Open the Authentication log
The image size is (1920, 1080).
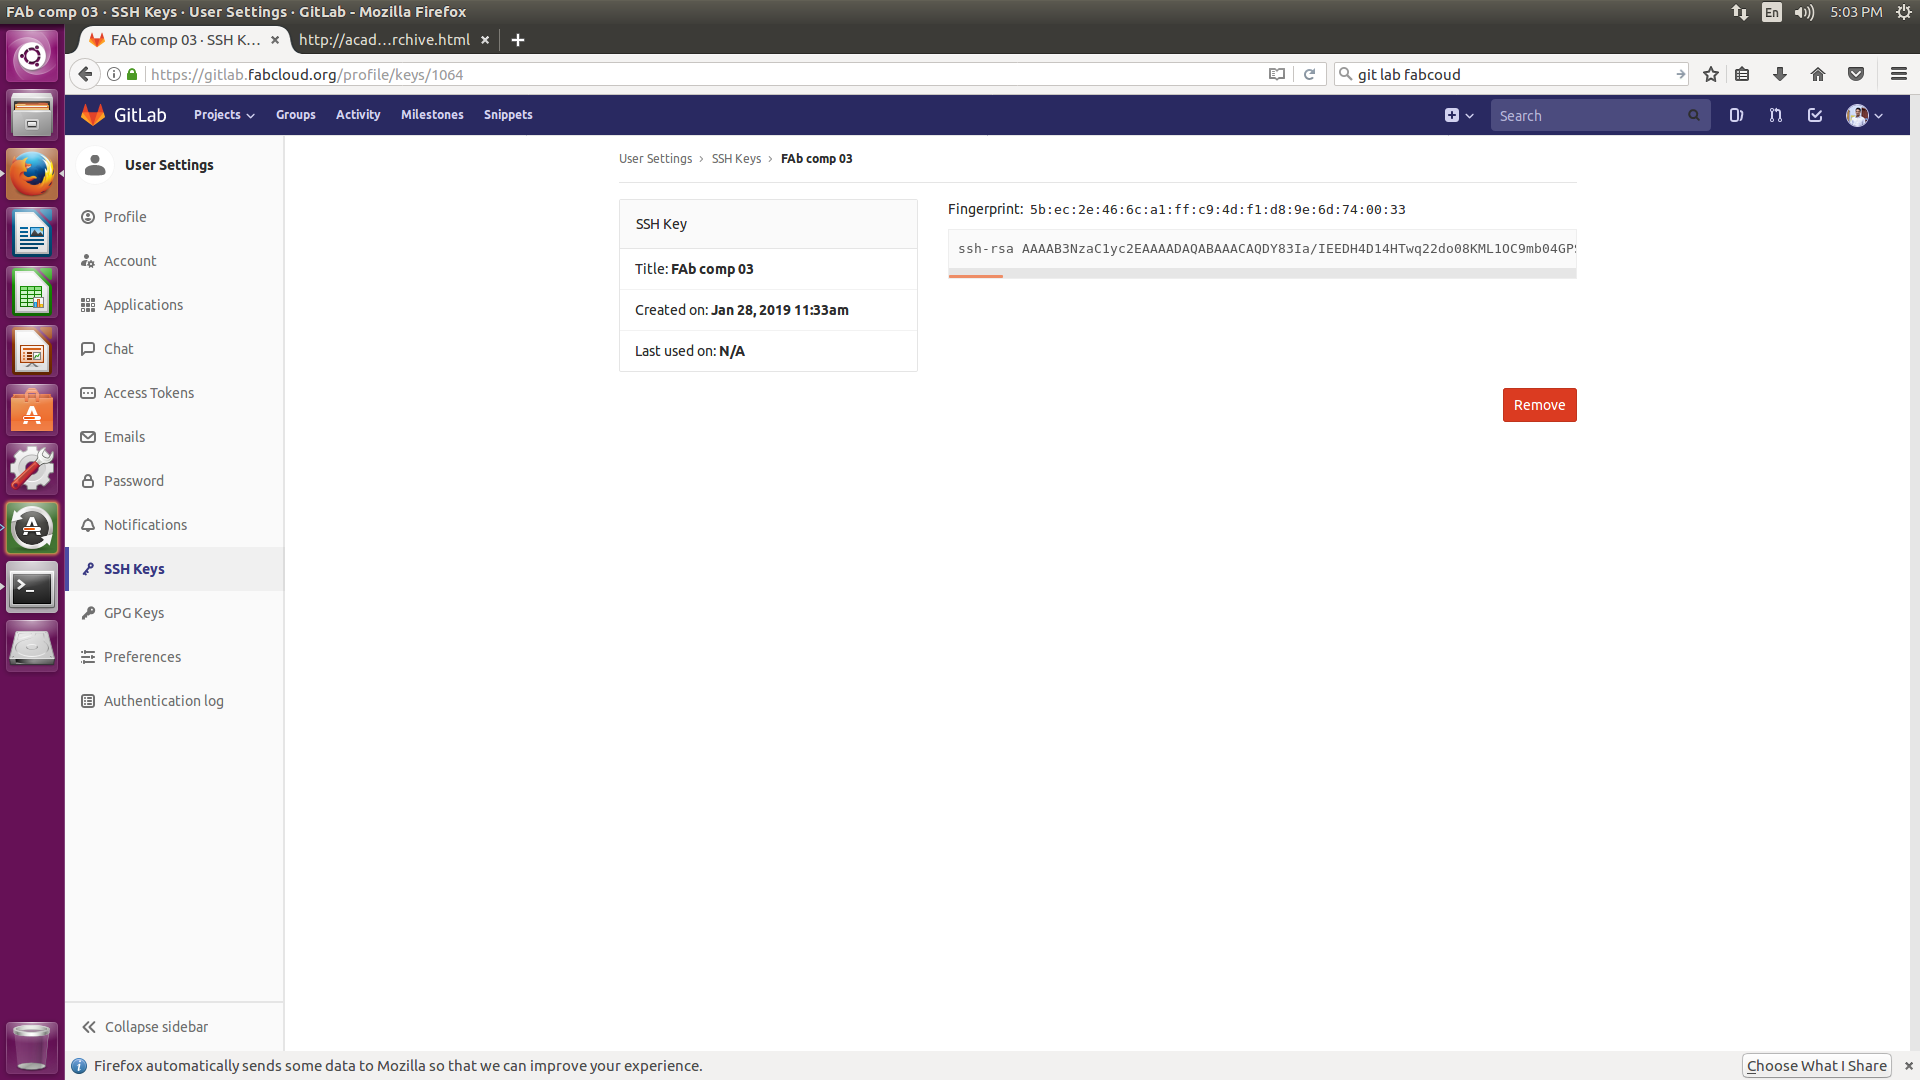coord(163,700)
